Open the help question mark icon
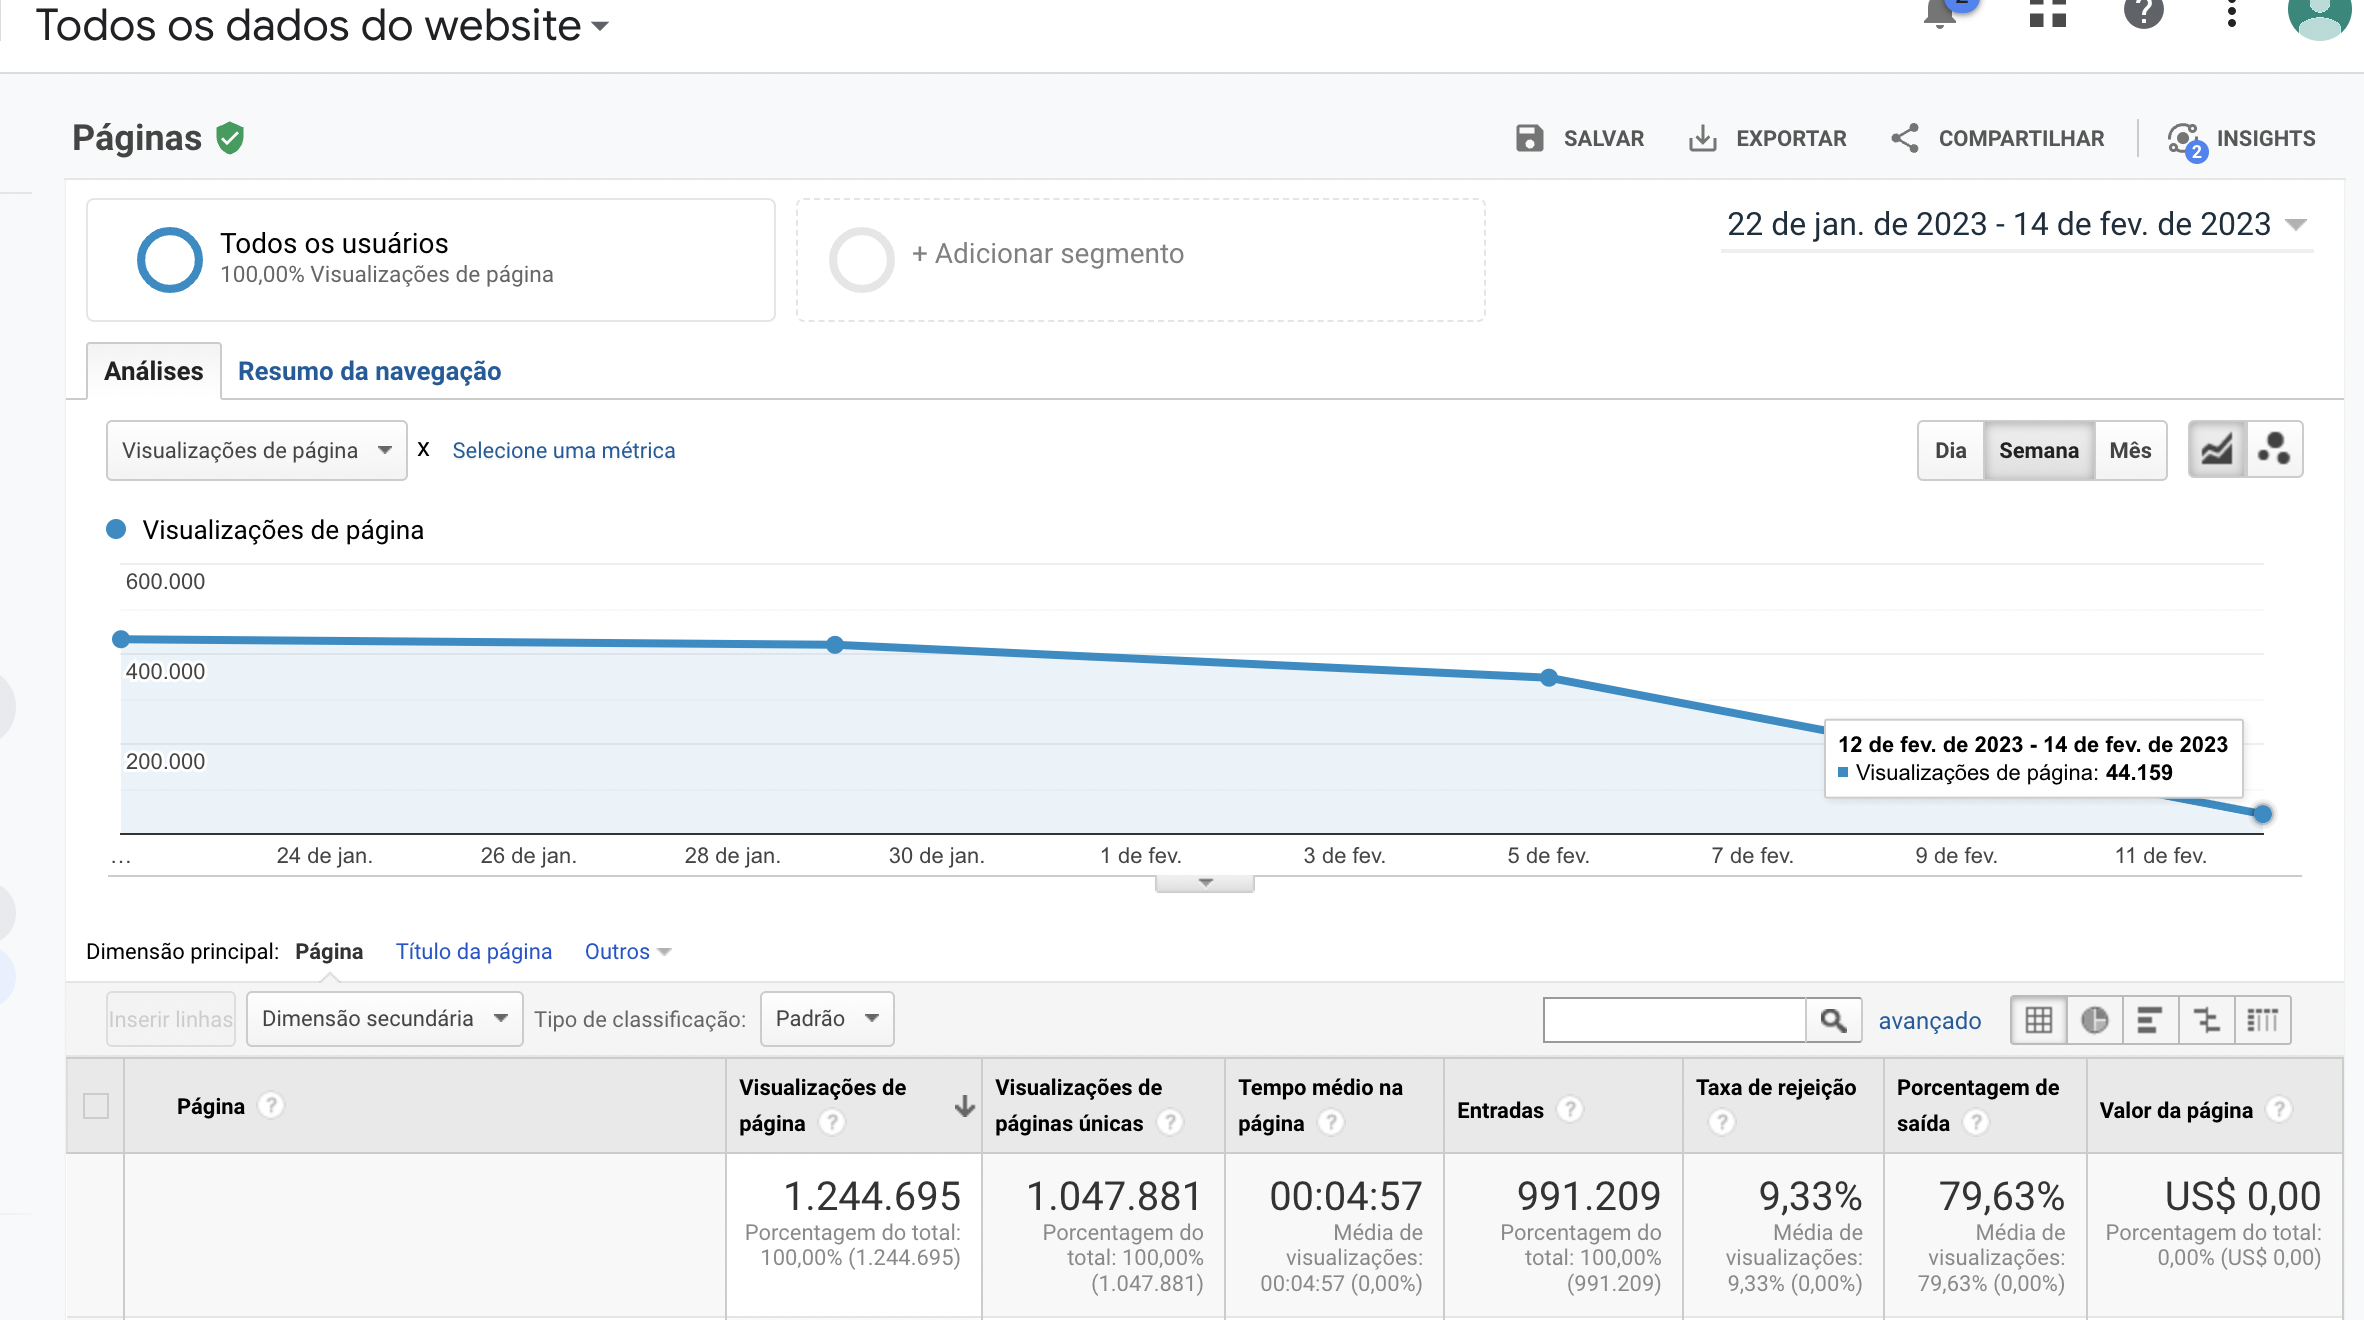Screen dimensions: 2364x1320 pos(2143,14)
